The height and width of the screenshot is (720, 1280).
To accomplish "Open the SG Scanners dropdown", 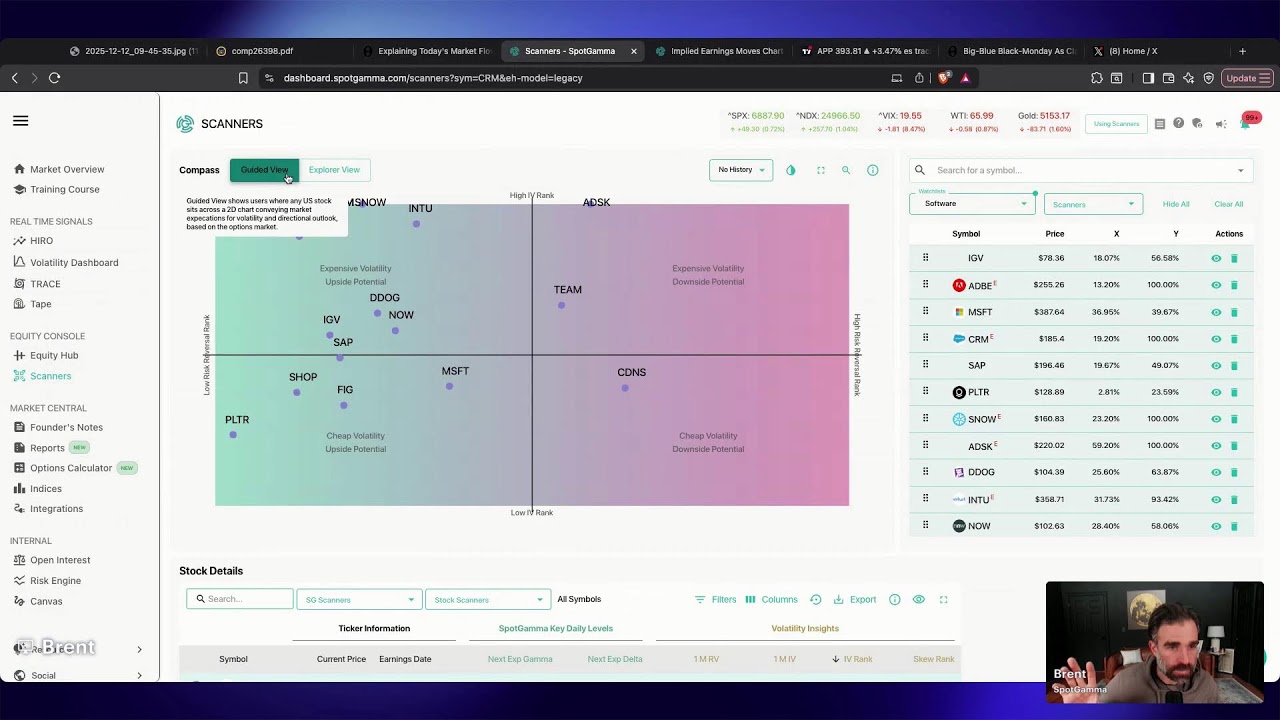I will click(359, 600).
